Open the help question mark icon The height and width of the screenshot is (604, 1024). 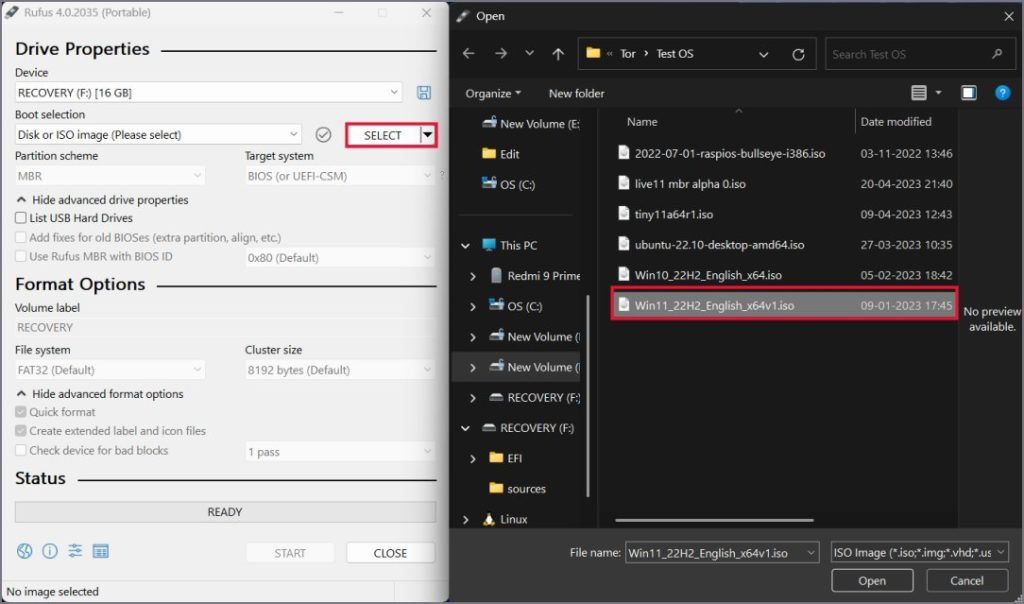(1002, 93)
